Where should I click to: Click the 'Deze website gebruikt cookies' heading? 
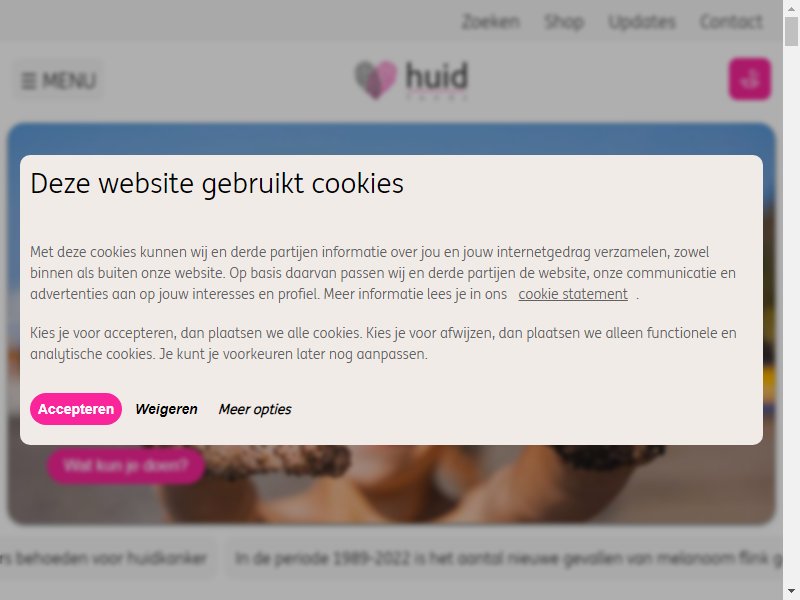(217, 184)
